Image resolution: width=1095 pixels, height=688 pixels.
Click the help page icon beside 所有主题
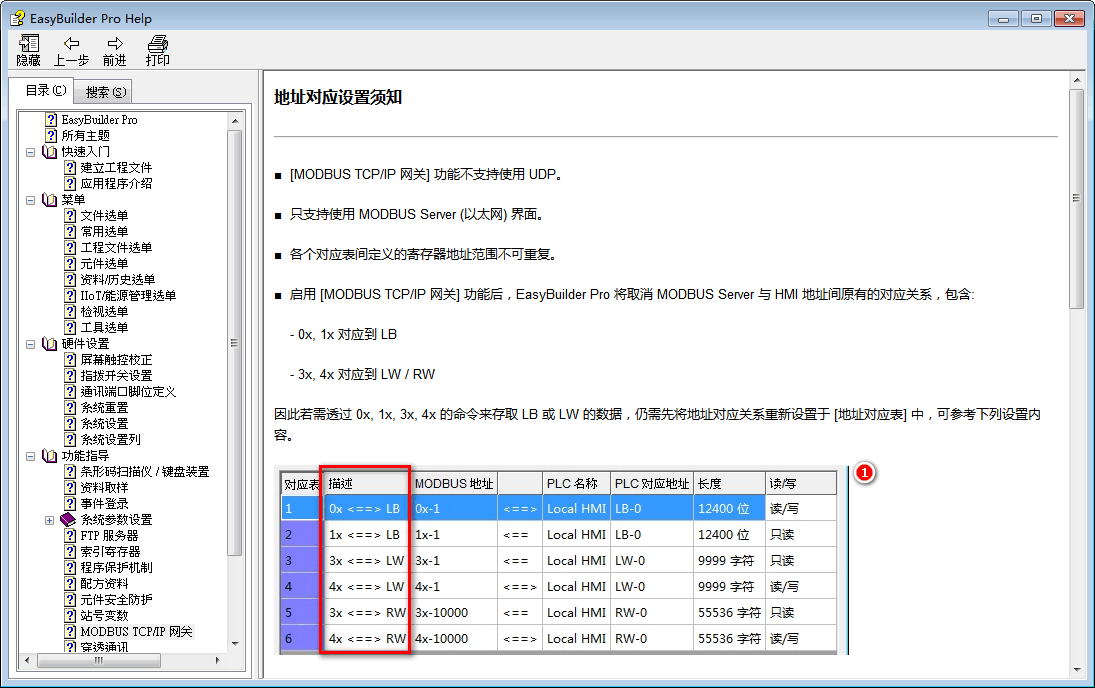click(x=51, y=136)
